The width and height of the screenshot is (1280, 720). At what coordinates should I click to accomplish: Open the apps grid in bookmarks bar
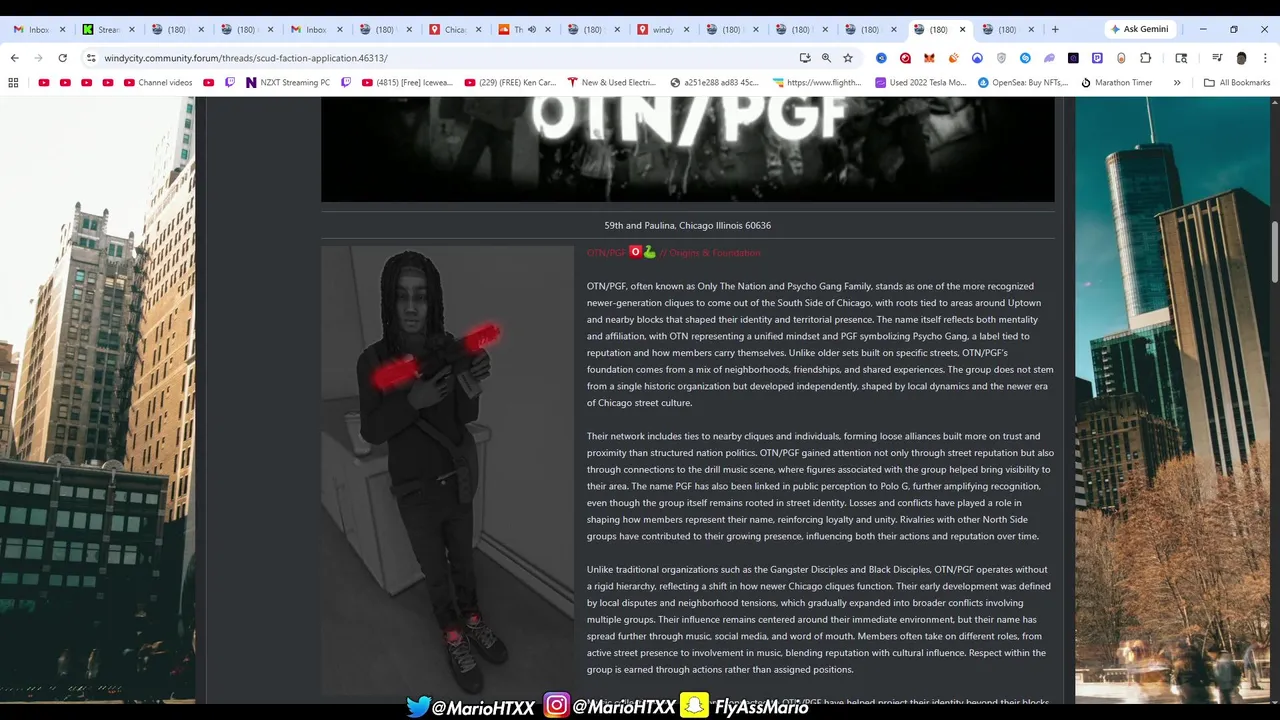point(13,82)
